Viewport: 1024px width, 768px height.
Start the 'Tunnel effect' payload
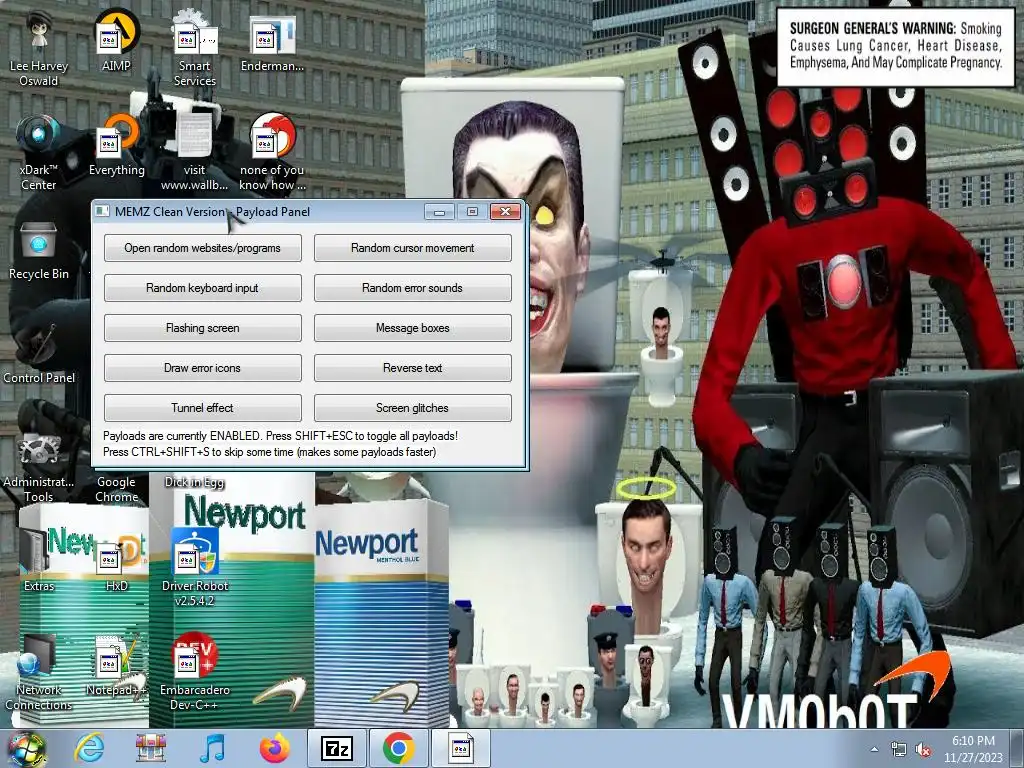[202, 408]
